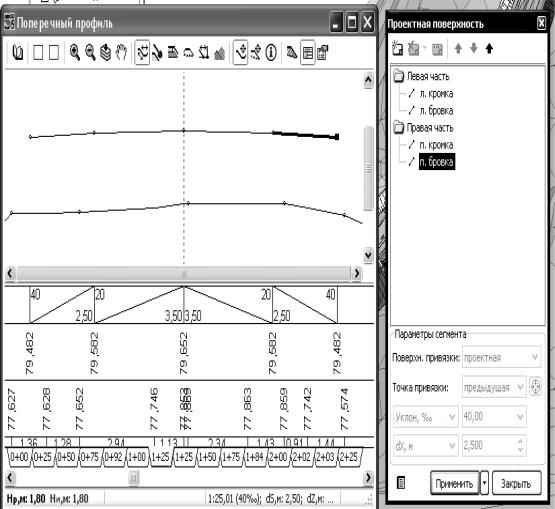This screenshot has height=509, width=555.
Task: Click the dimensioned profile icon before the hatched hill
Action: 204,52
